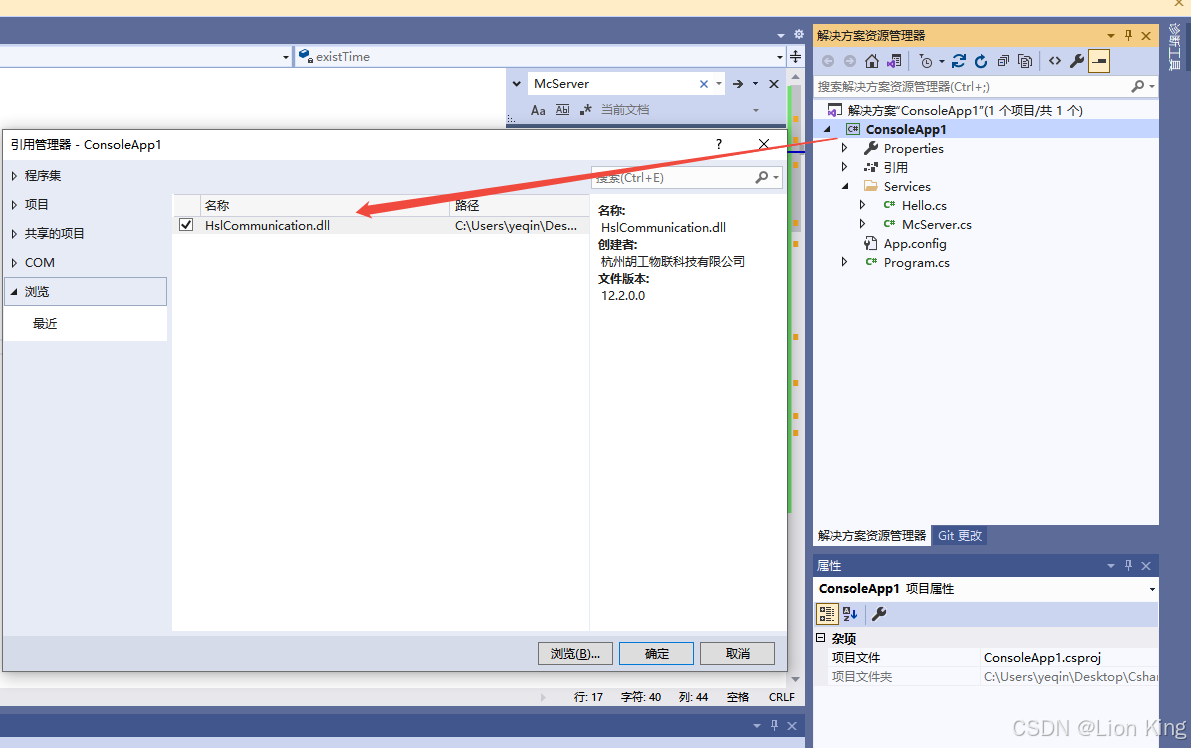
Task: Select 引用 node in Solution Explorer
Action: coord(896,167)
